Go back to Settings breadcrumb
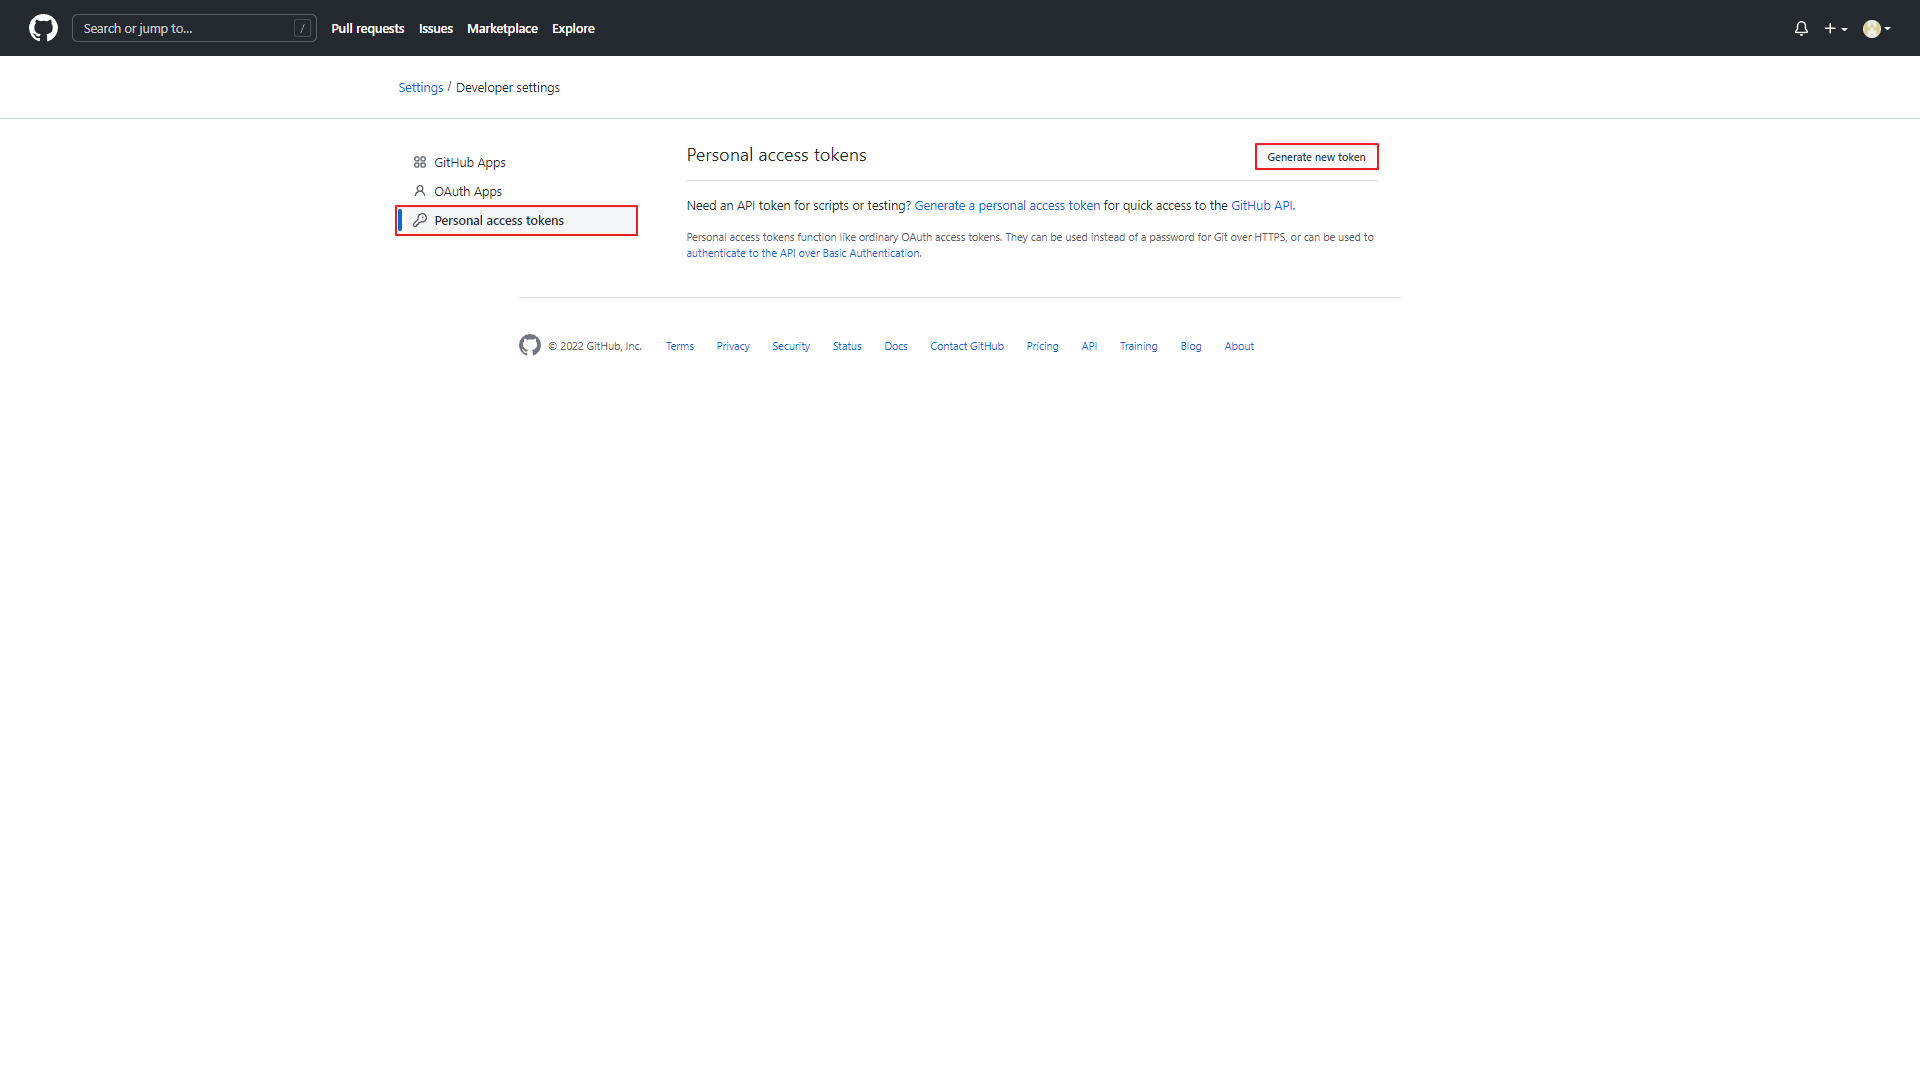Viewport: 1920px width, 1079px height. [x=421, y=87]
